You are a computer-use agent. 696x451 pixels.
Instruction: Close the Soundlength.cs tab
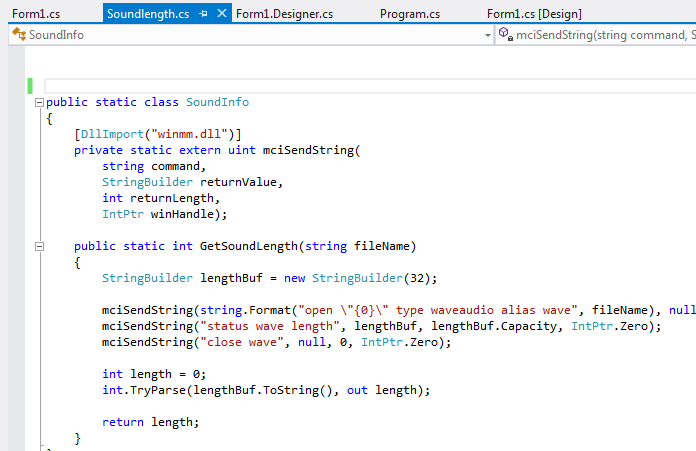(x=222, y=13)
